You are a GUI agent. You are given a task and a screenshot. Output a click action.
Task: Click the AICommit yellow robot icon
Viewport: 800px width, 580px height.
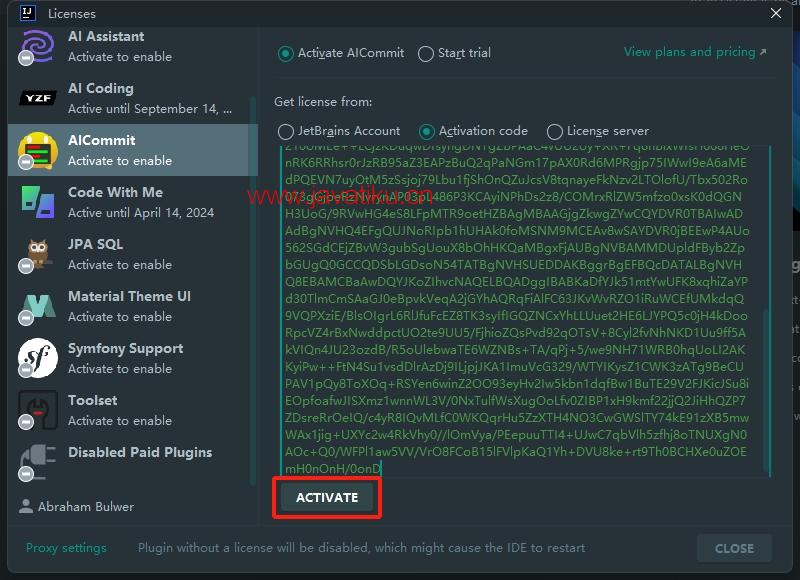37,150
